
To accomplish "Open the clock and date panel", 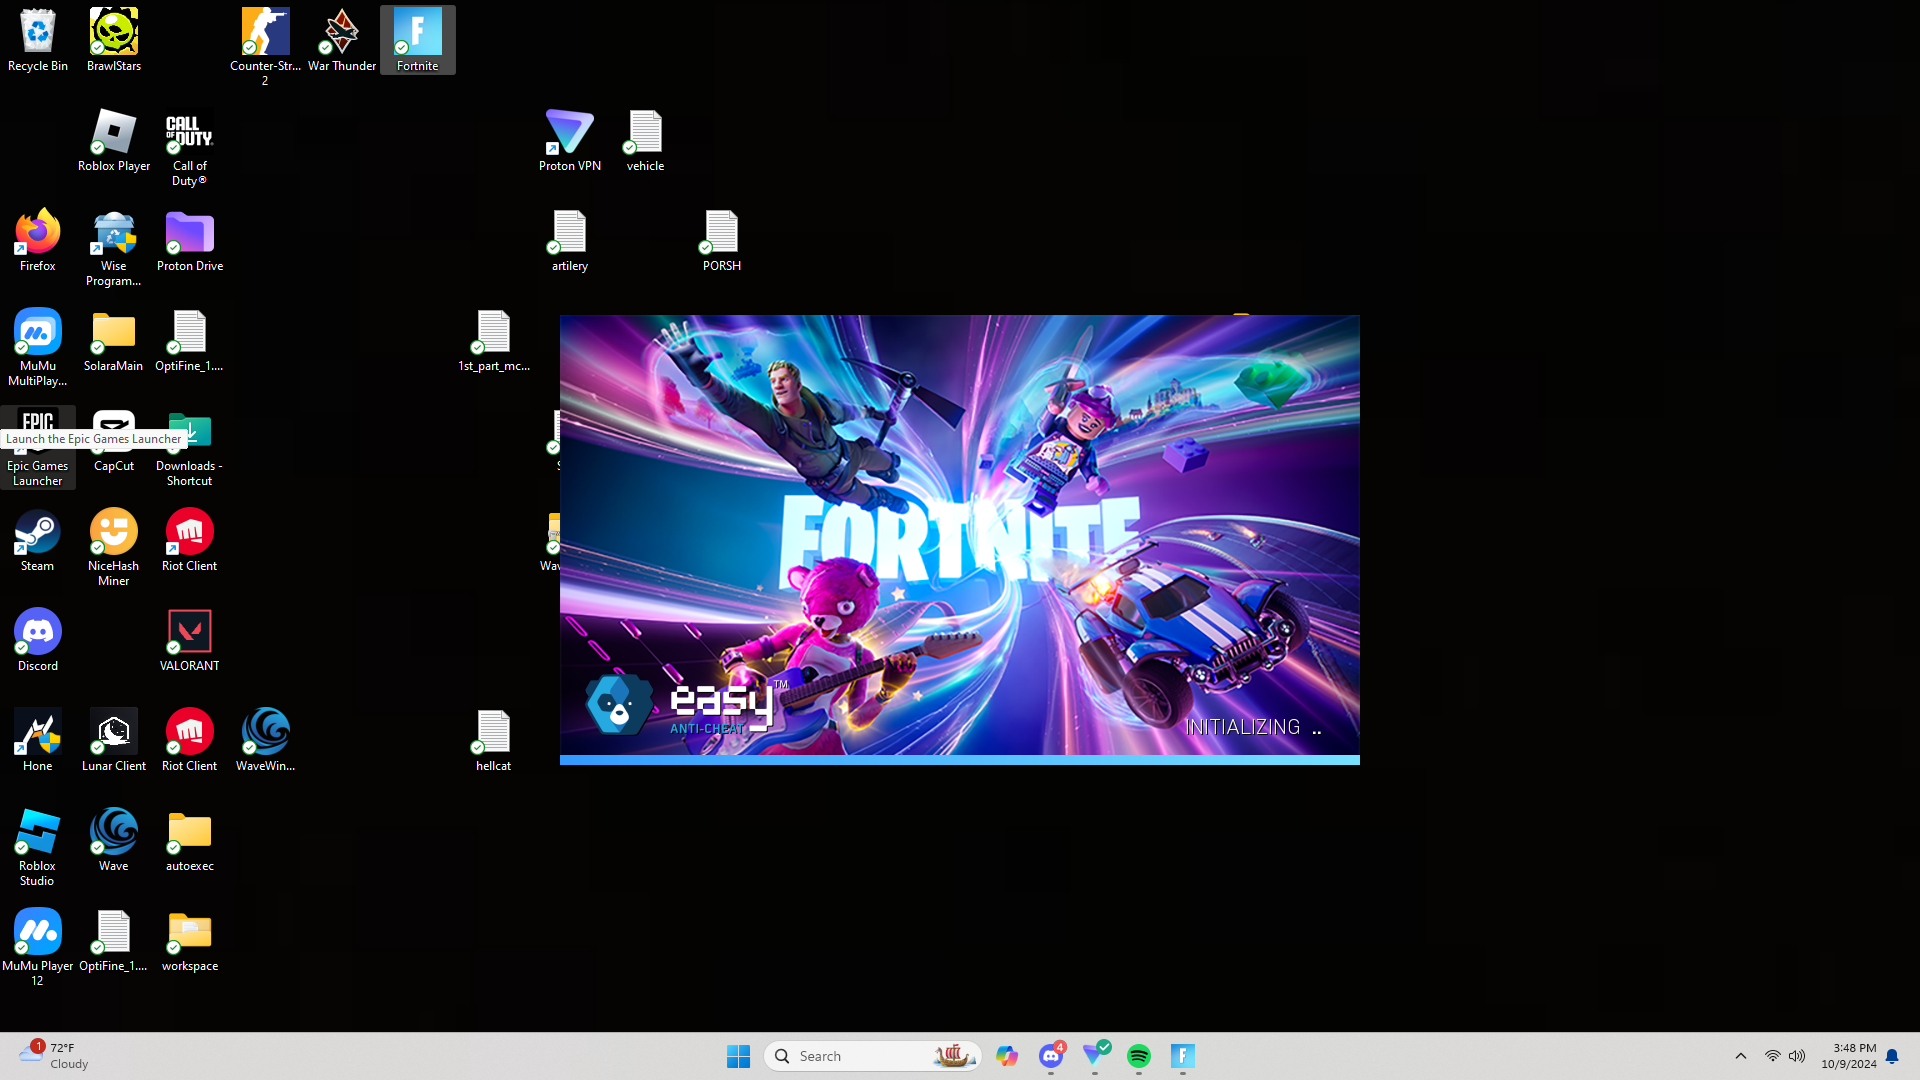I will tap(1848, 1056).
